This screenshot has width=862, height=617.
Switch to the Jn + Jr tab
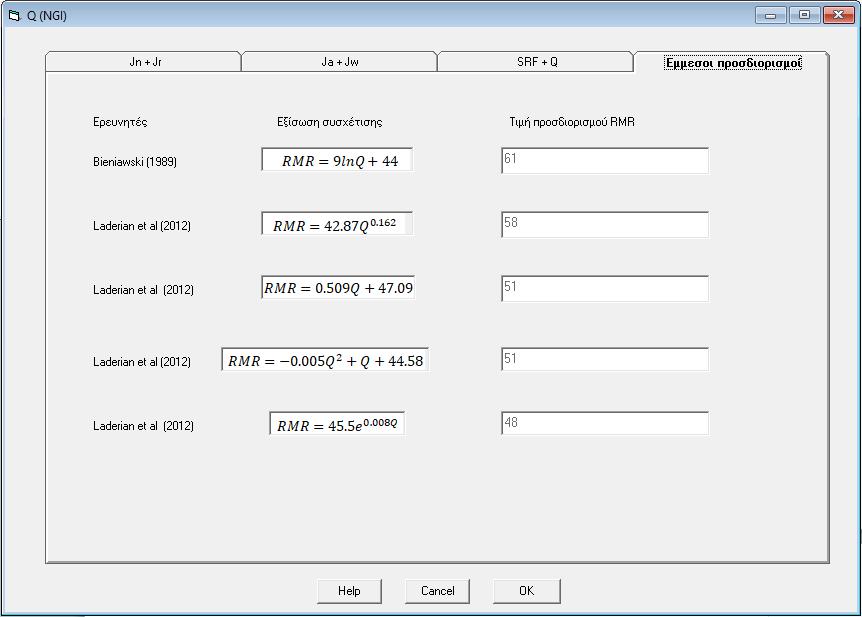[143, 62]
